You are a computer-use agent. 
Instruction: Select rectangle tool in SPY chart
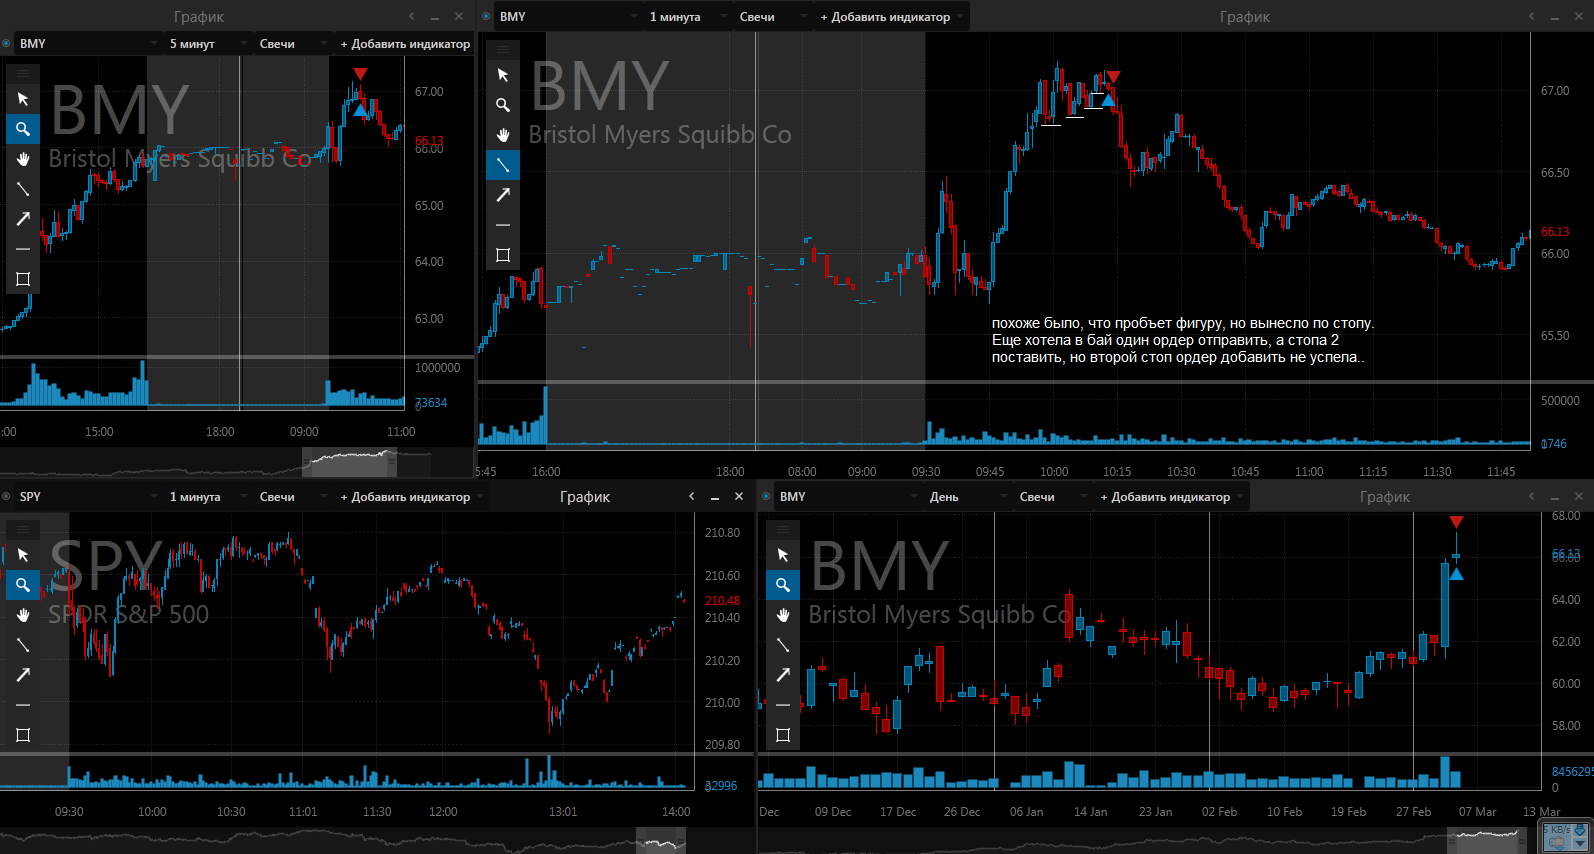(23, 735)
